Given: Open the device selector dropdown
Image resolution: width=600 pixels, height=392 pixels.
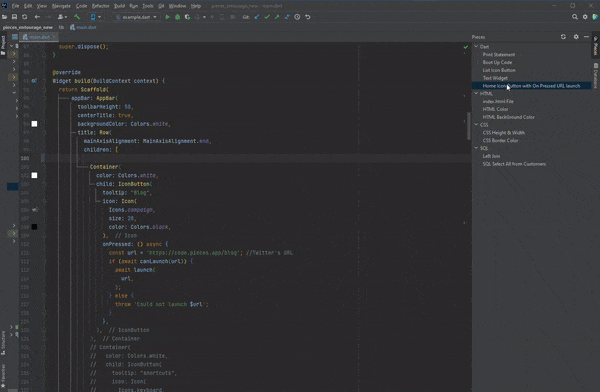Looking at the screenshot, I should pos(96,17).
